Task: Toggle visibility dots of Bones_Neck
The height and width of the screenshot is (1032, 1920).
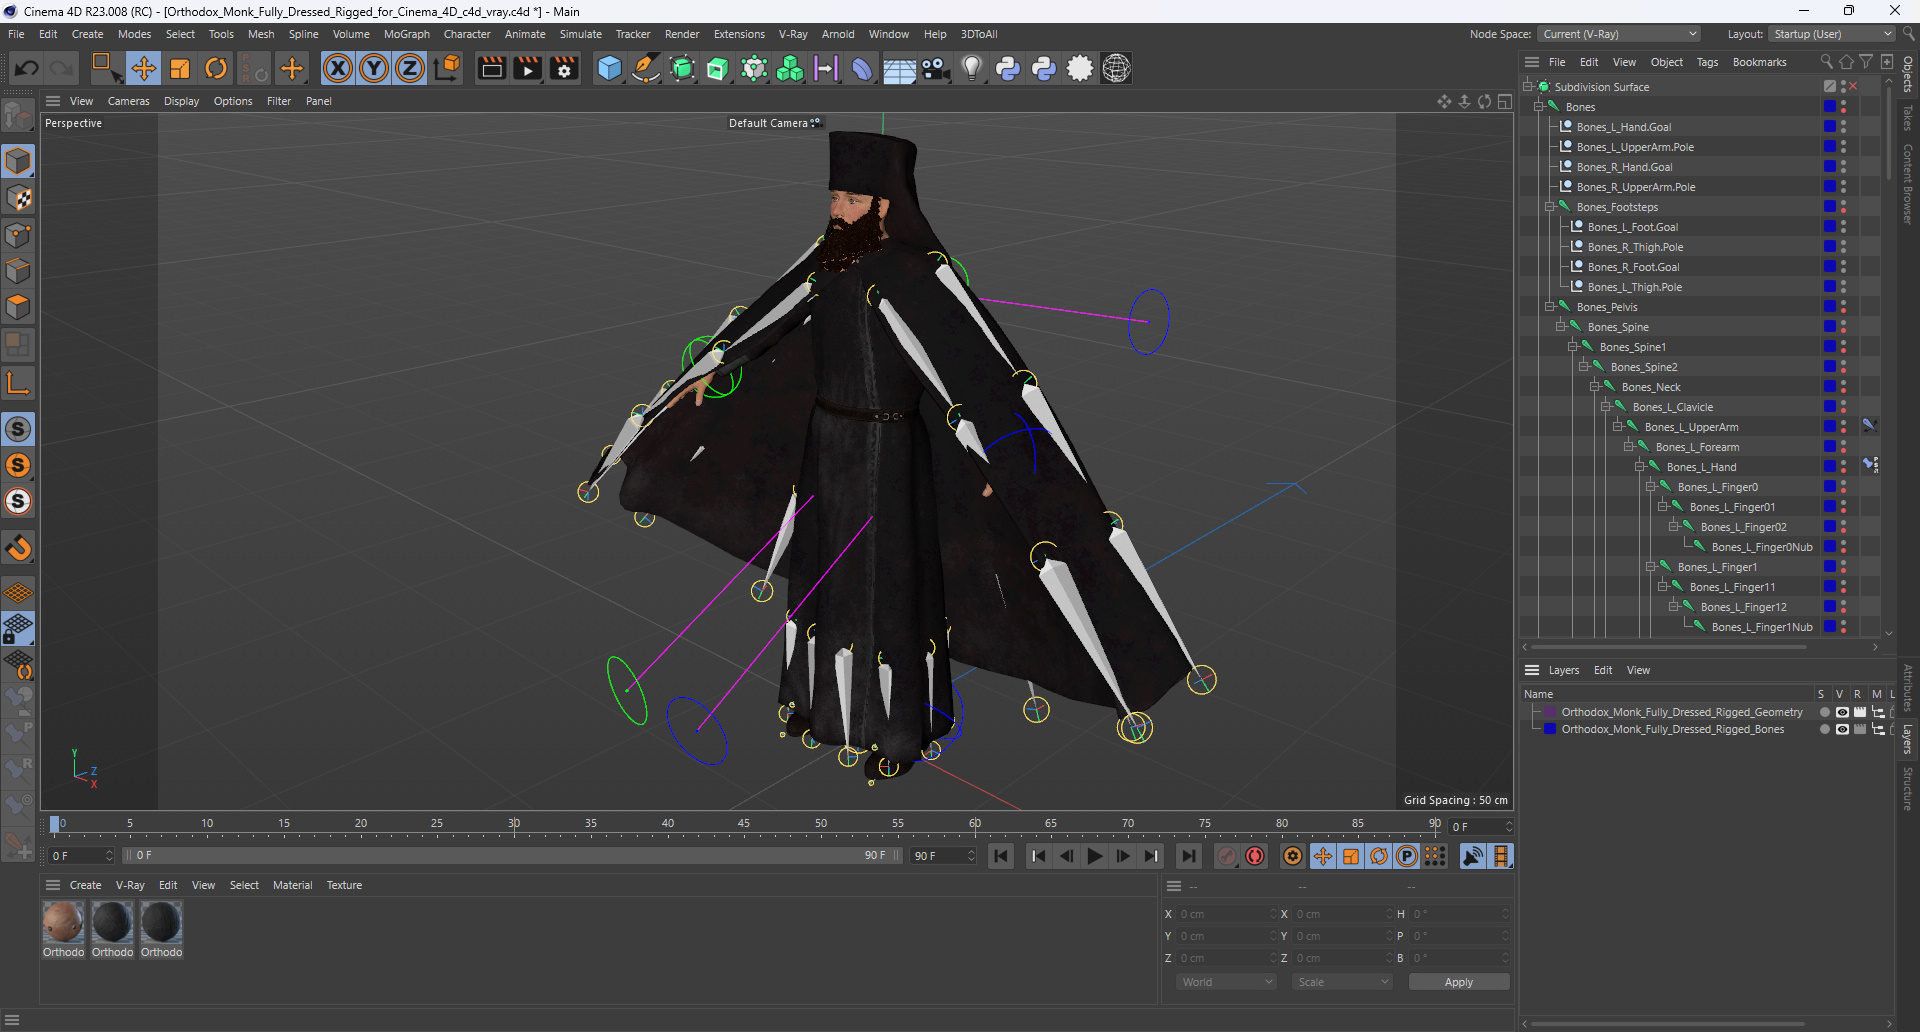Action: click(x=1843, y=387)
